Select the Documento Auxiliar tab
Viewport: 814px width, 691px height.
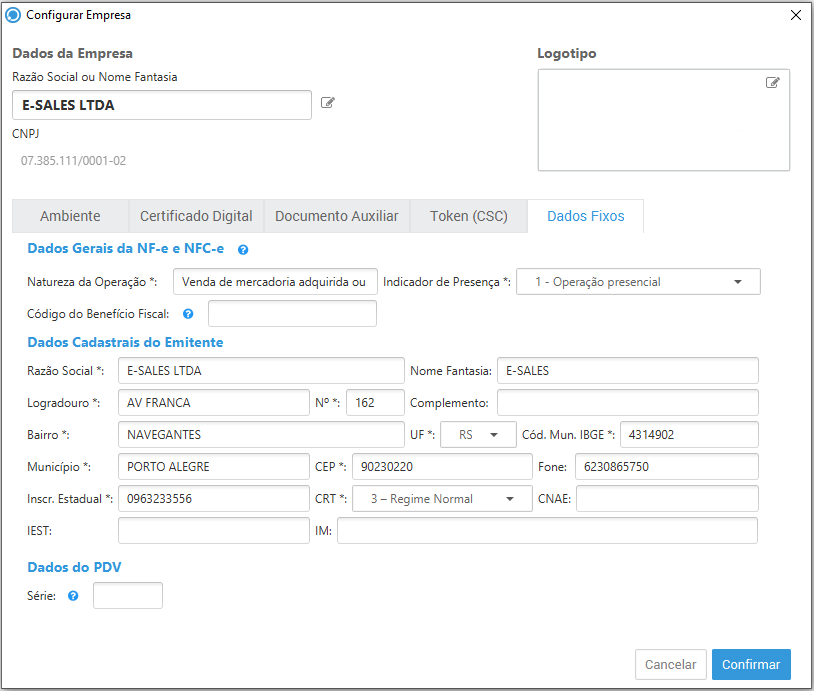tap(337, 216)
